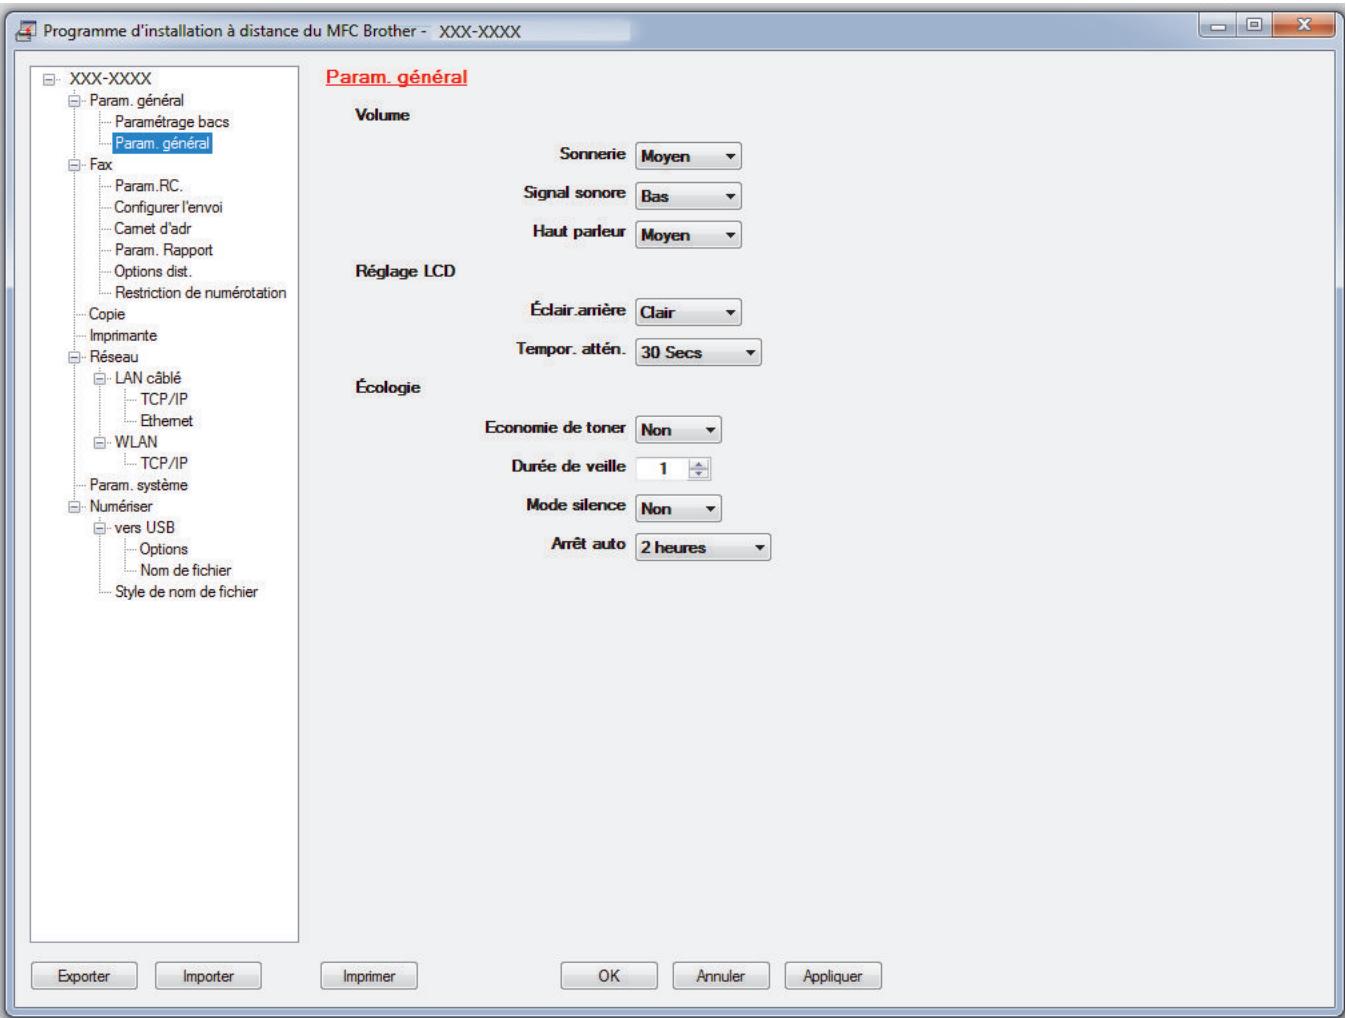Select XXX-XXXX root label in tree

(x=110, y=78)
